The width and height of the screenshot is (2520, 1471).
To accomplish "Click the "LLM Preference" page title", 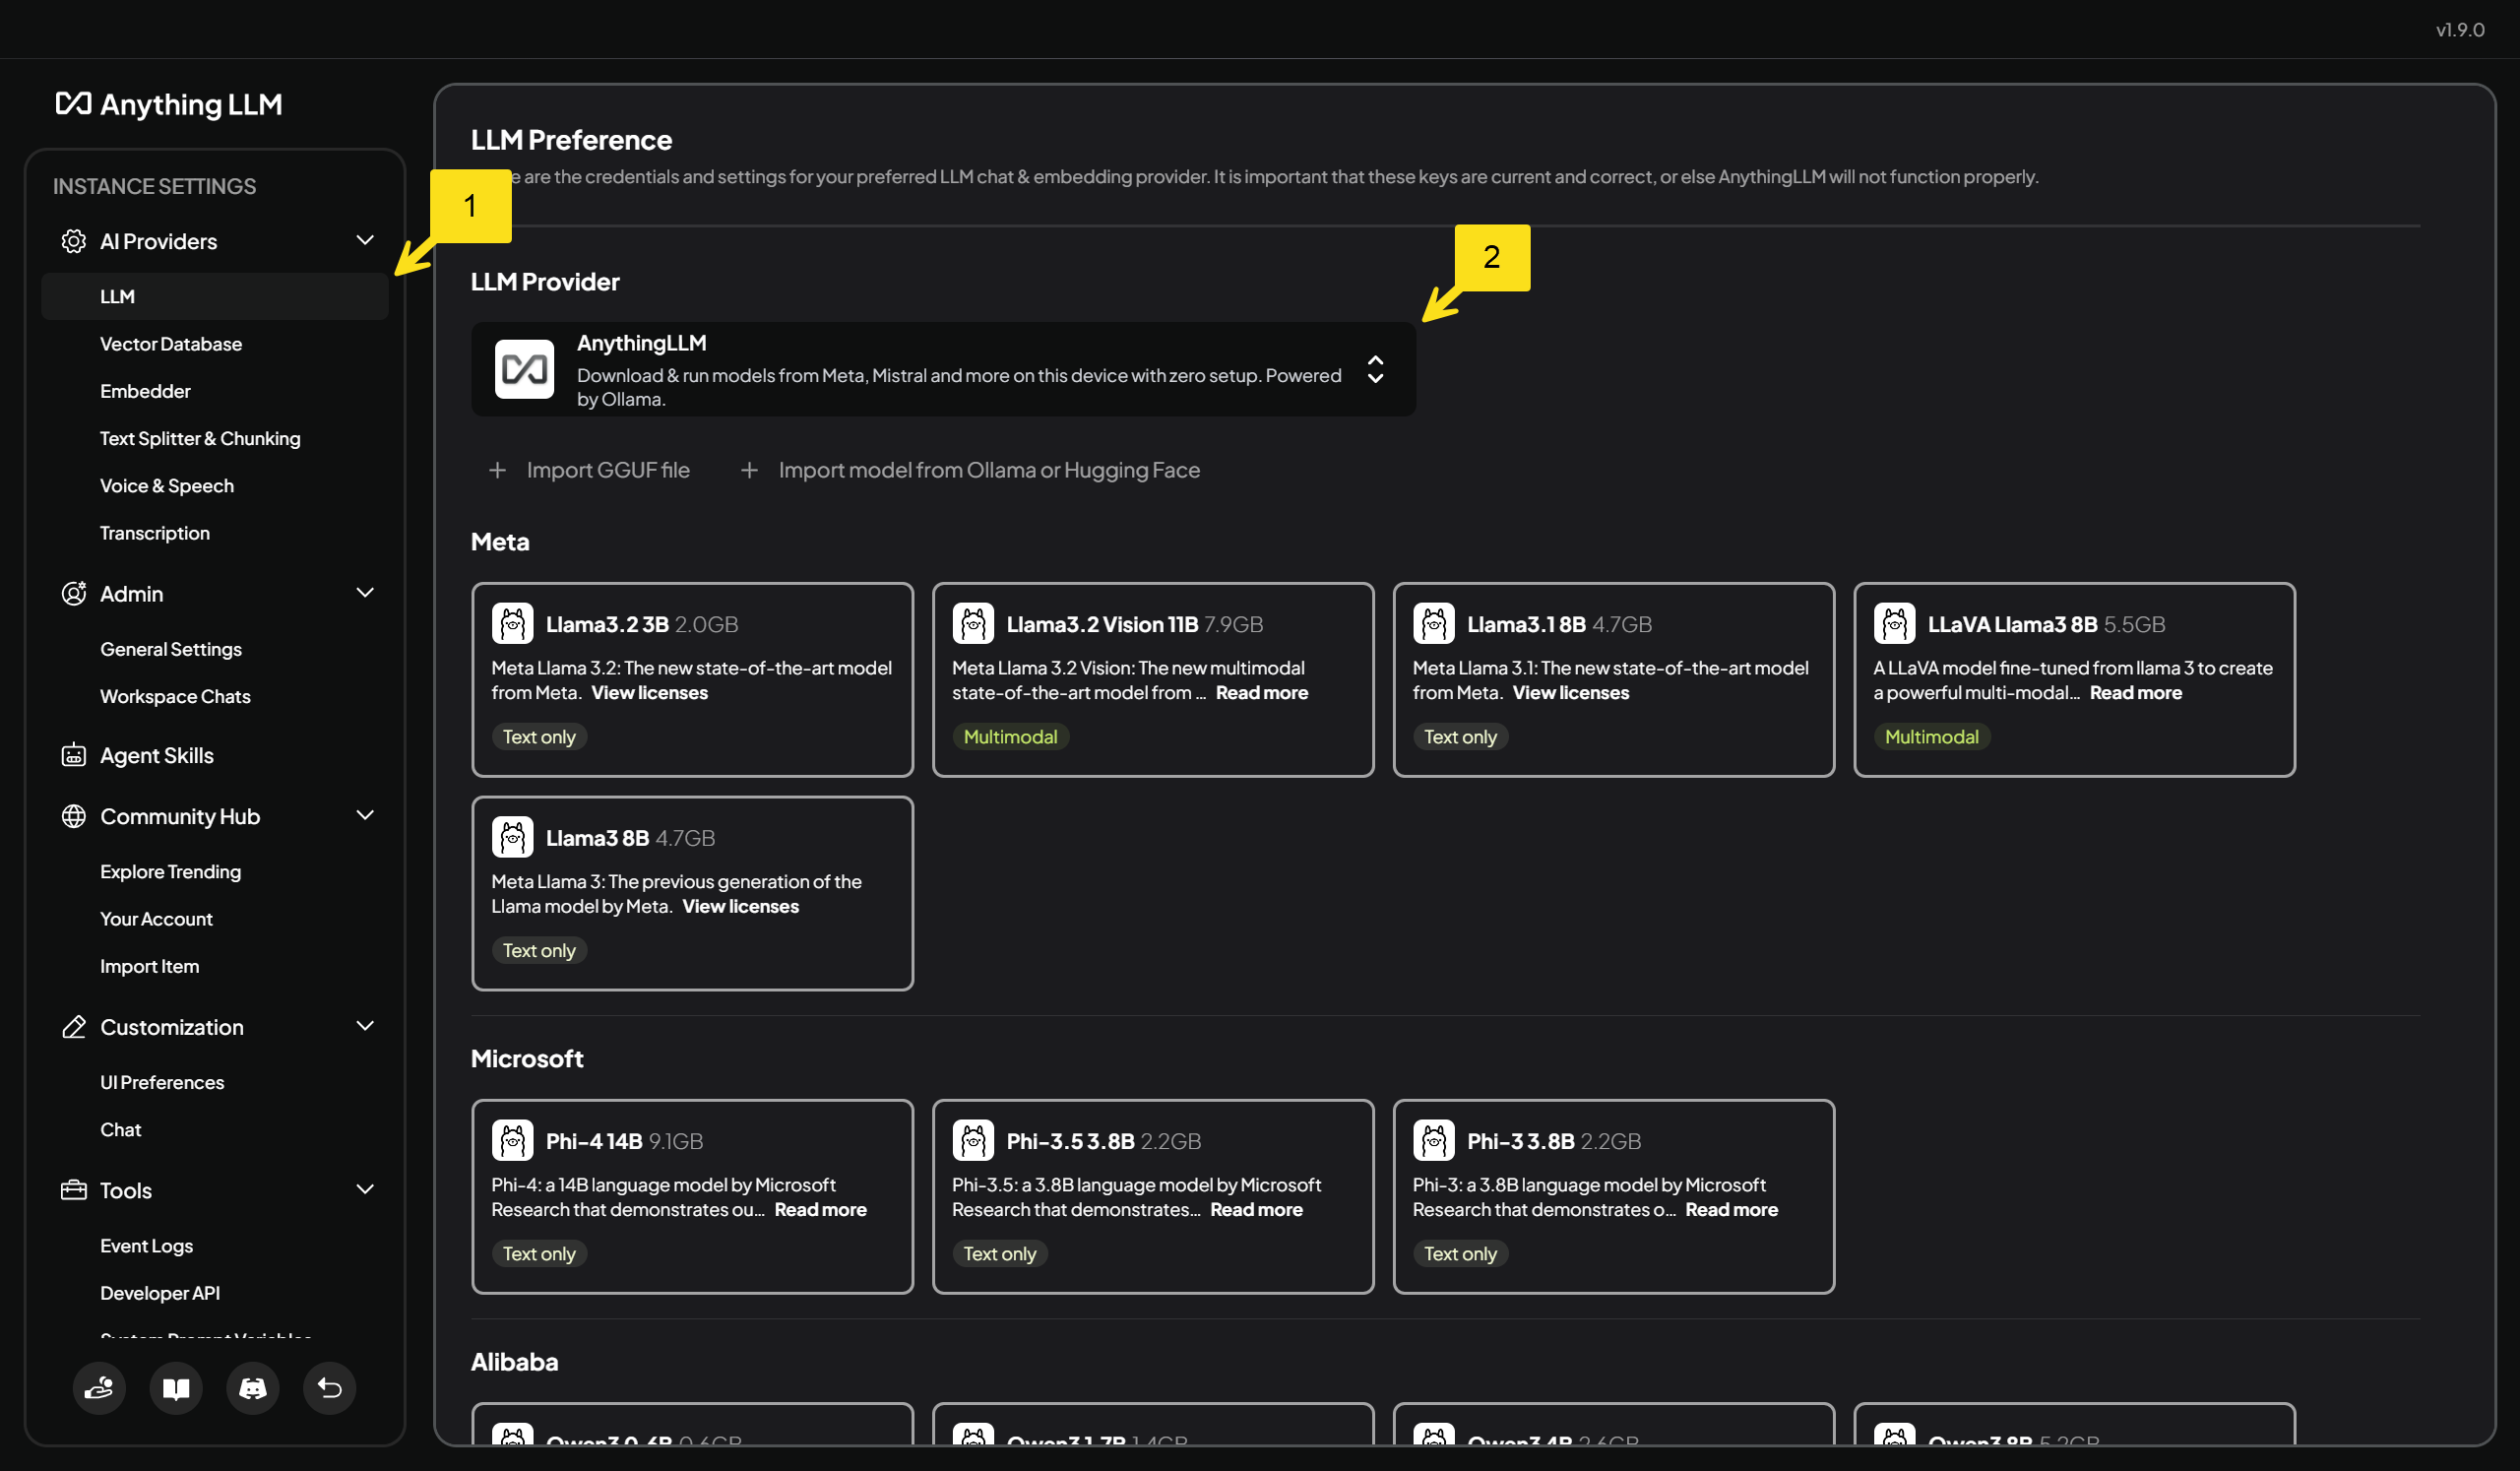I will (571, 140).
